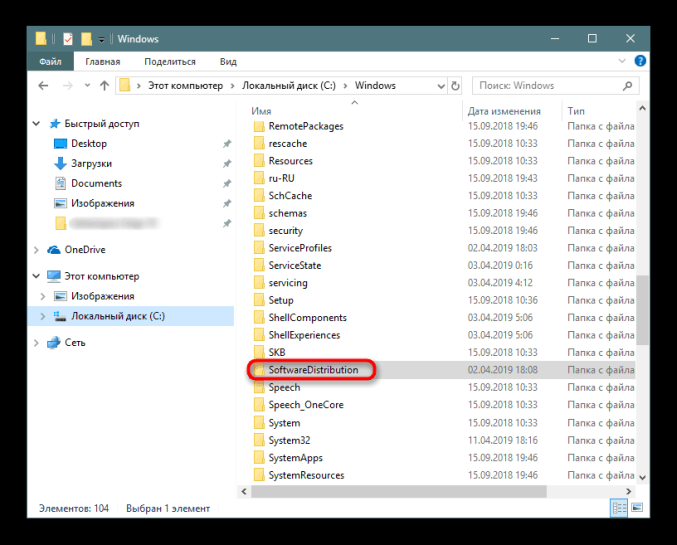
Task: Select the SystemResources folder
Action: pyautogui.click(x=306, y=475)
